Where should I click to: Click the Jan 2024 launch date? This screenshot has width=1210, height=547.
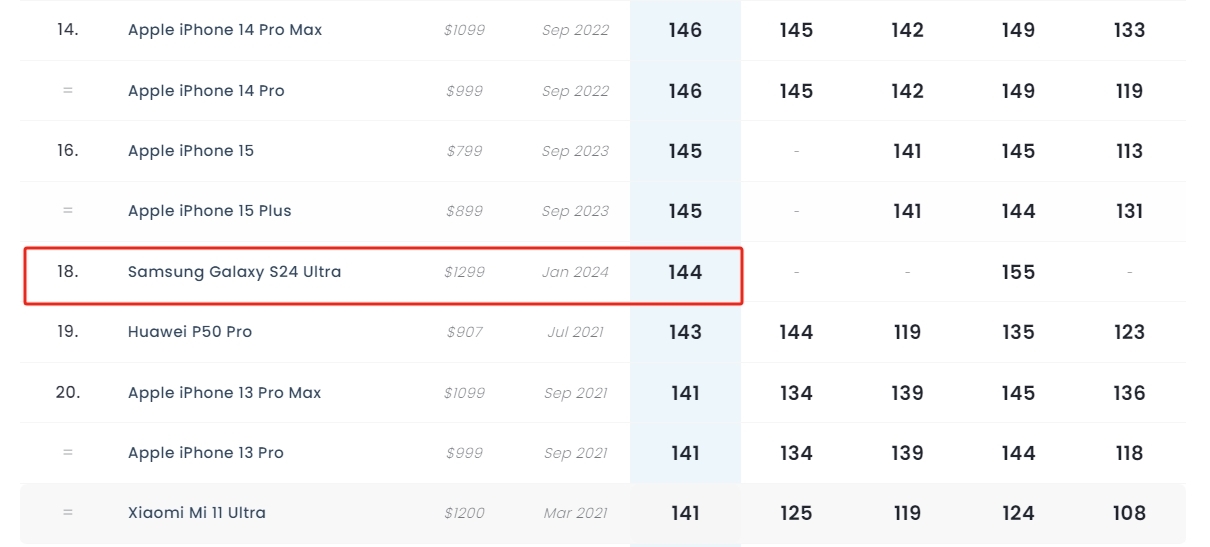click(x=575, y=272)
